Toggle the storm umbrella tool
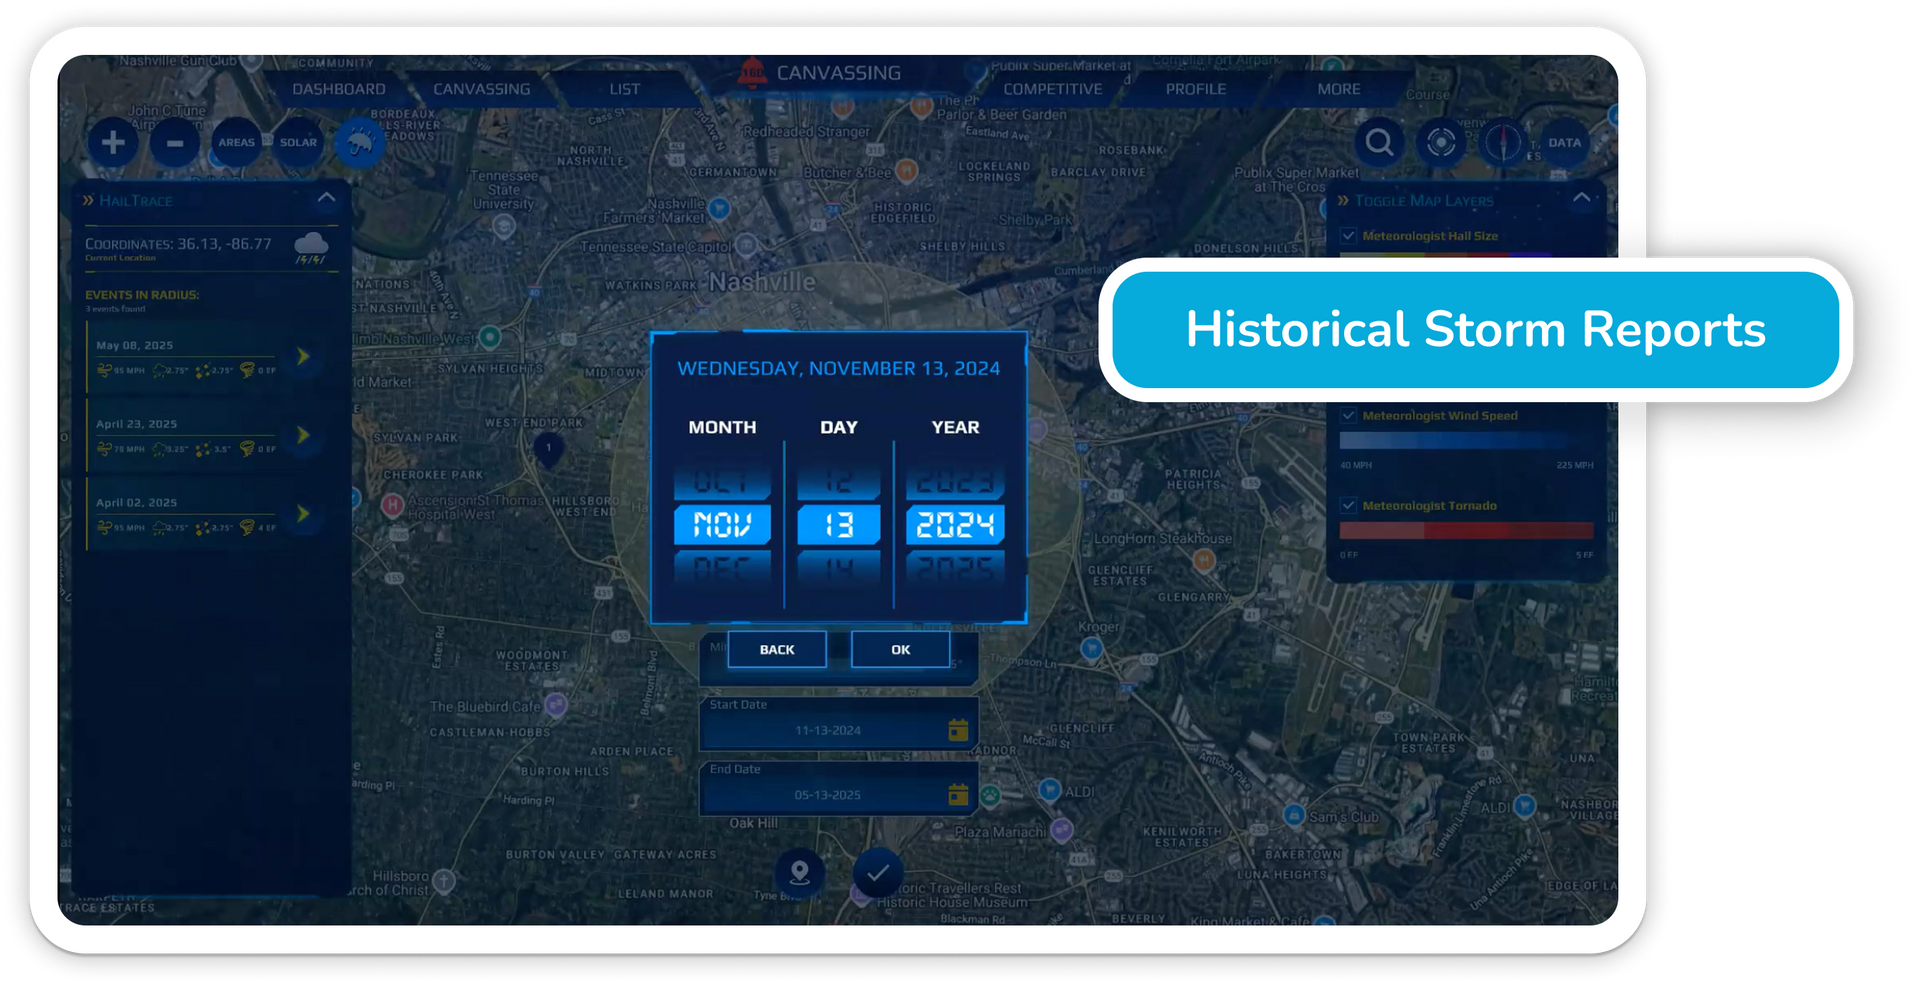The height and width of the screenshot is (986, 1920). click(360, 142)
